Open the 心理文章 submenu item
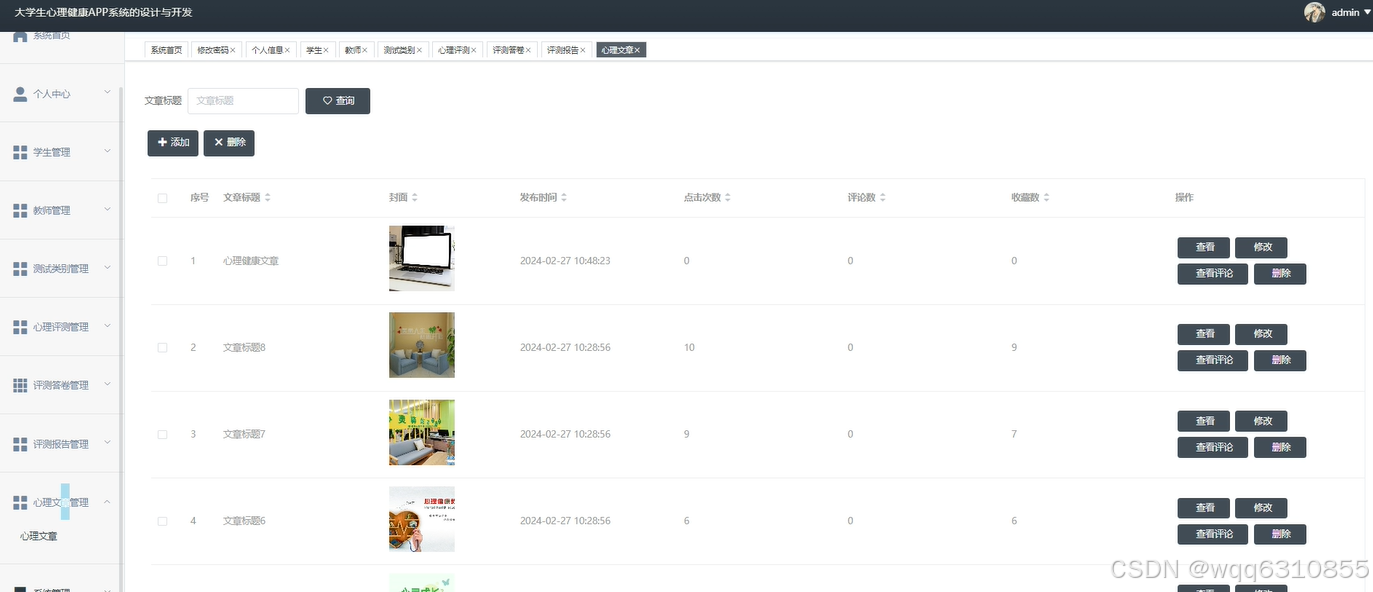 pos(39,537)
